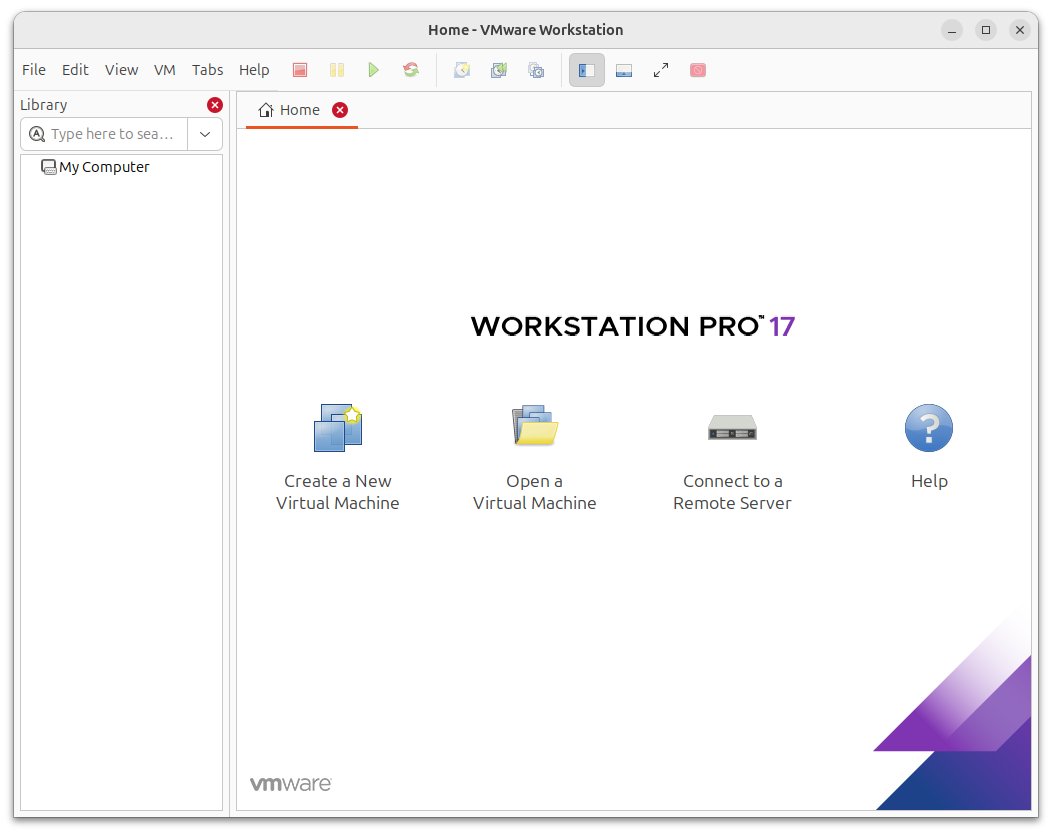
Task: Revert VM to its snapshot
Action: 499,70
